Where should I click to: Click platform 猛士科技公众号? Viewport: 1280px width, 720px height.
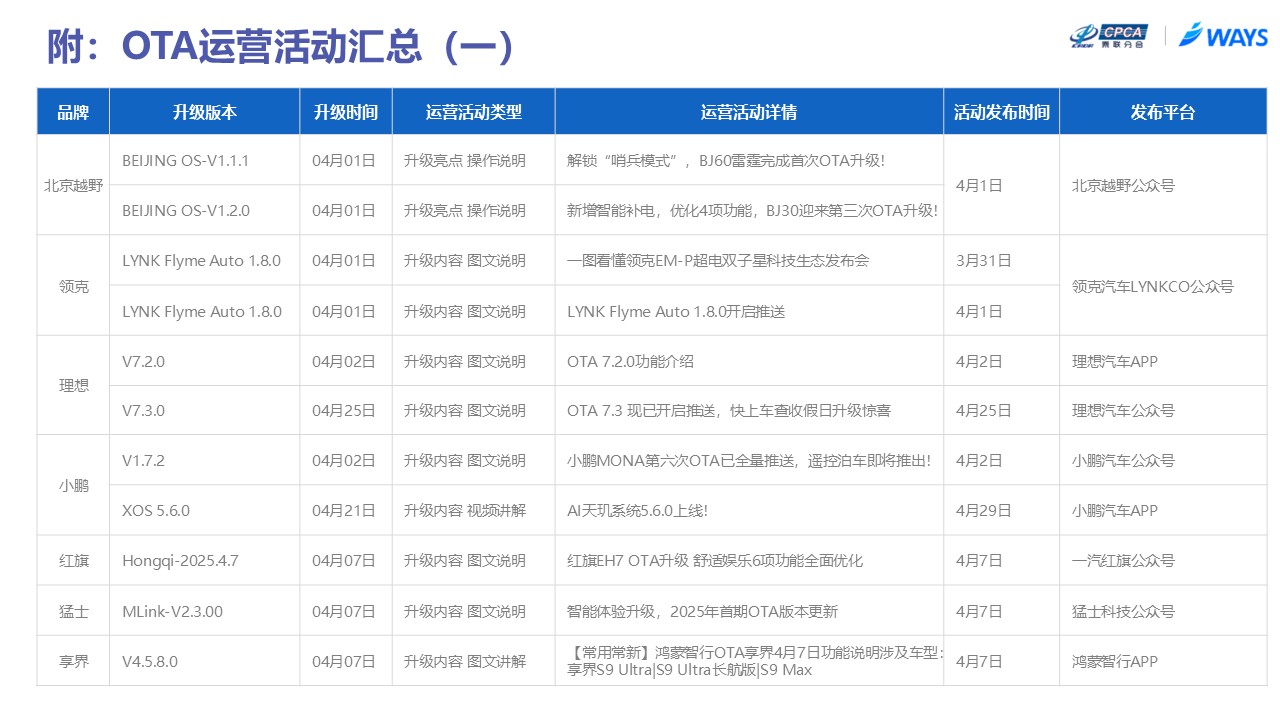click(x=1123, y=611)
